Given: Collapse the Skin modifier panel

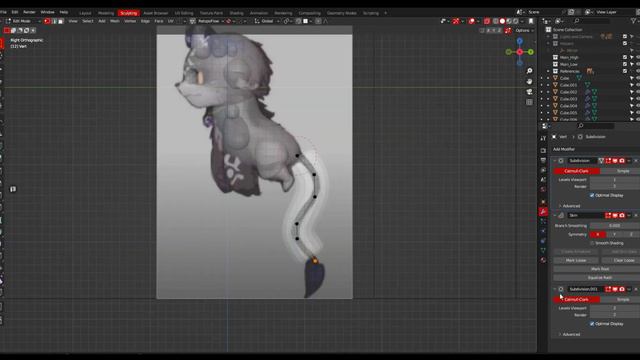Looking at the screenshot, I should pos(555,215).
